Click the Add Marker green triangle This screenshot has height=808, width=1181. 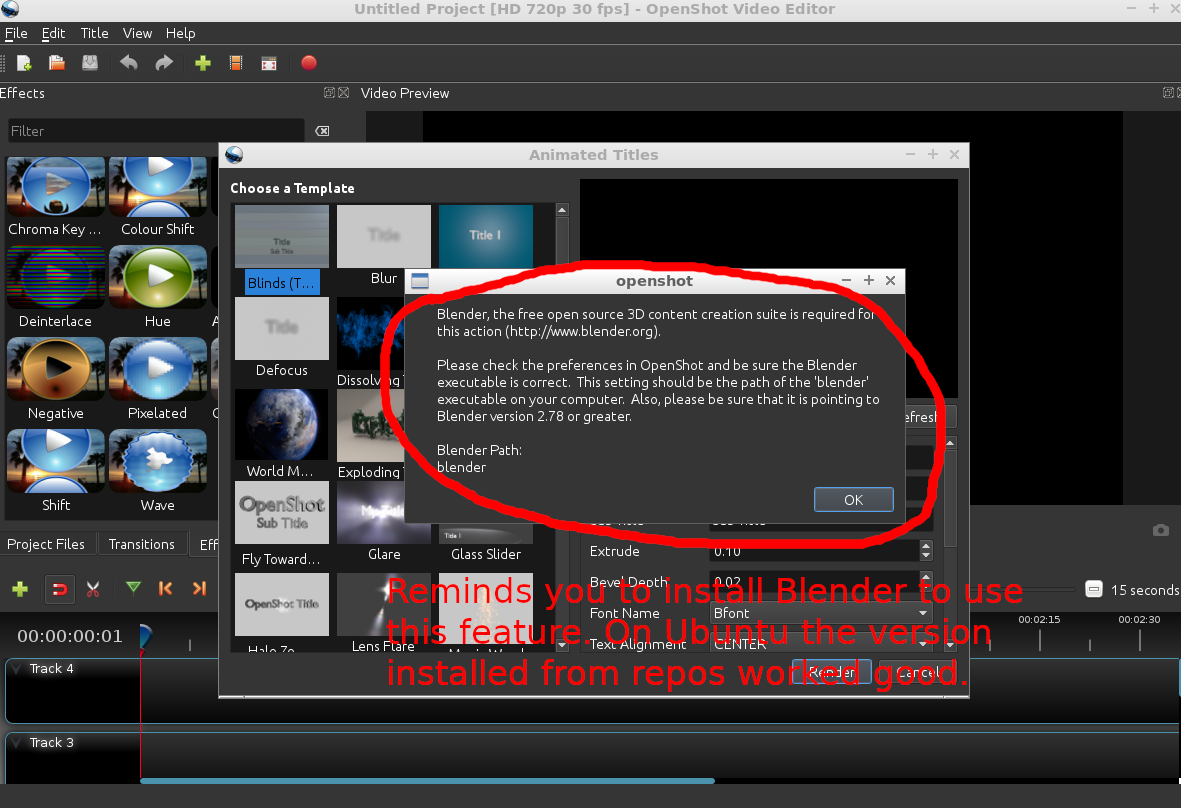coord(133,588)
